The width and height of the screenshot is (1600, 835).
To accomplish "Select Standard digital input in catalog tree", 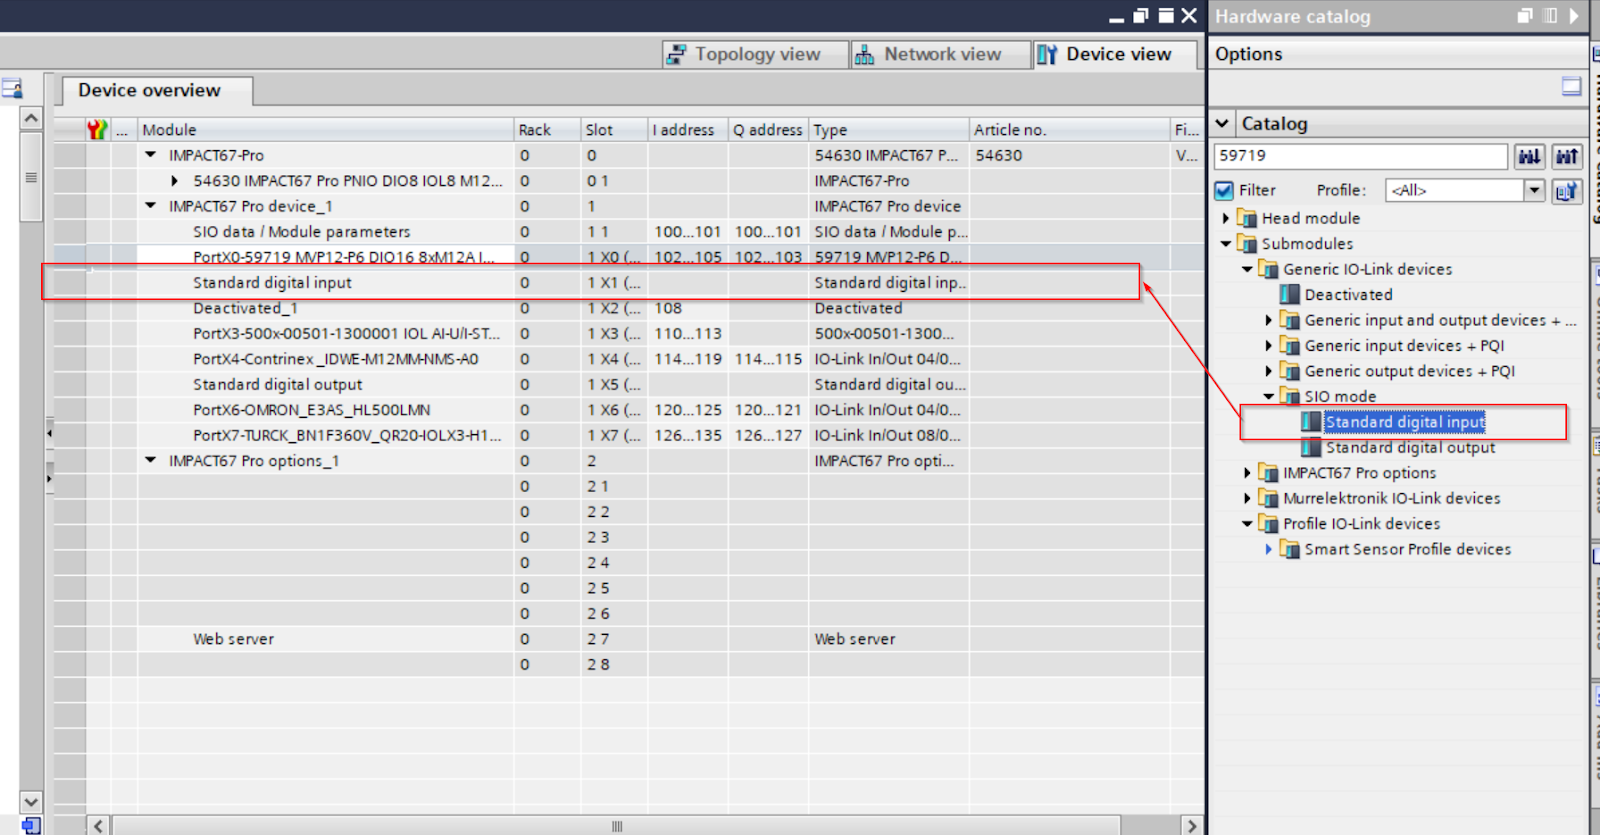I will point(1404,422).
